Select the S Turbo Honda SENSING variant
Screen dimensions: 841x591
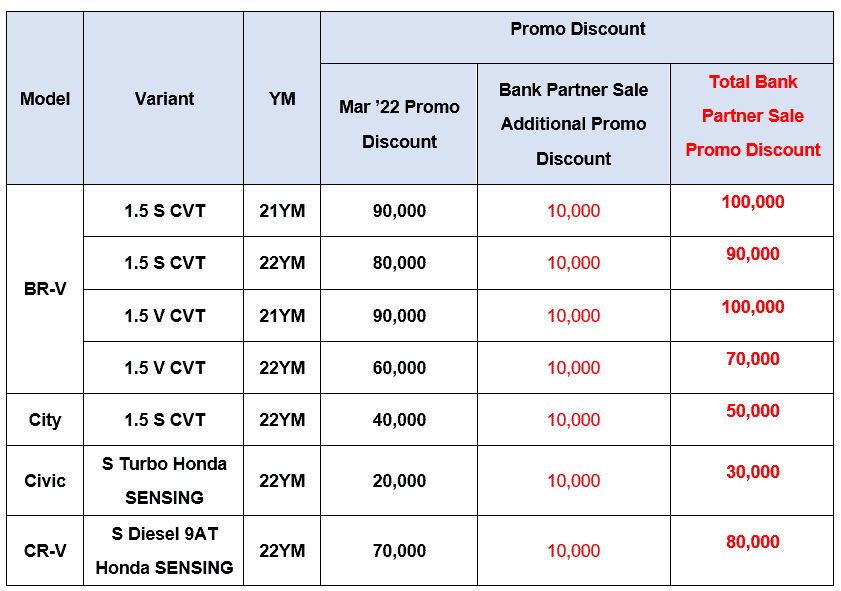[x=164, y=481]
